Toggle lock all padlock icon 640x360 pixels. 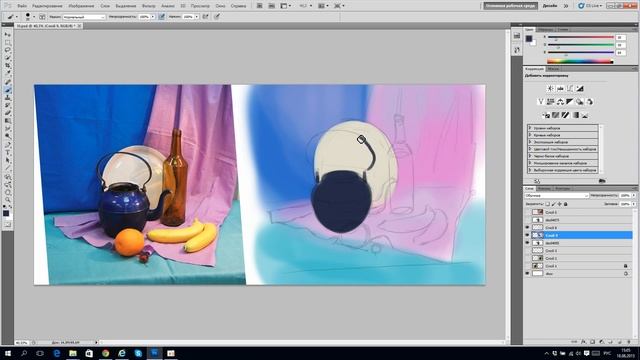pyautogui.click(x=566, y=204)
